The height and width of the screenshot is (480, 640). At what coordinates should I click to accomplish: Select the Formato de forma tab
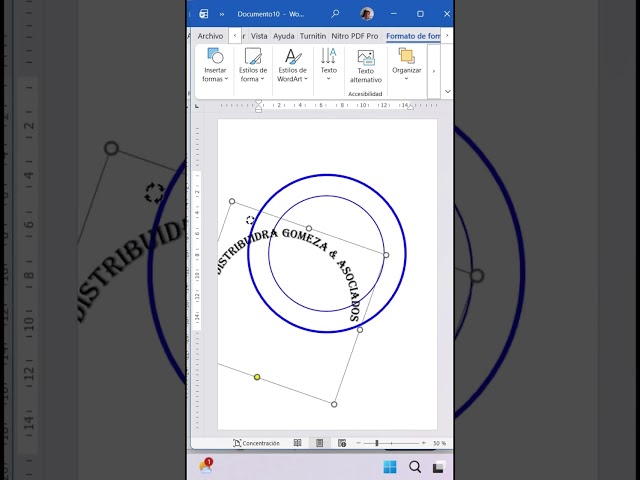pyautogui.click(x=413, y=36)
